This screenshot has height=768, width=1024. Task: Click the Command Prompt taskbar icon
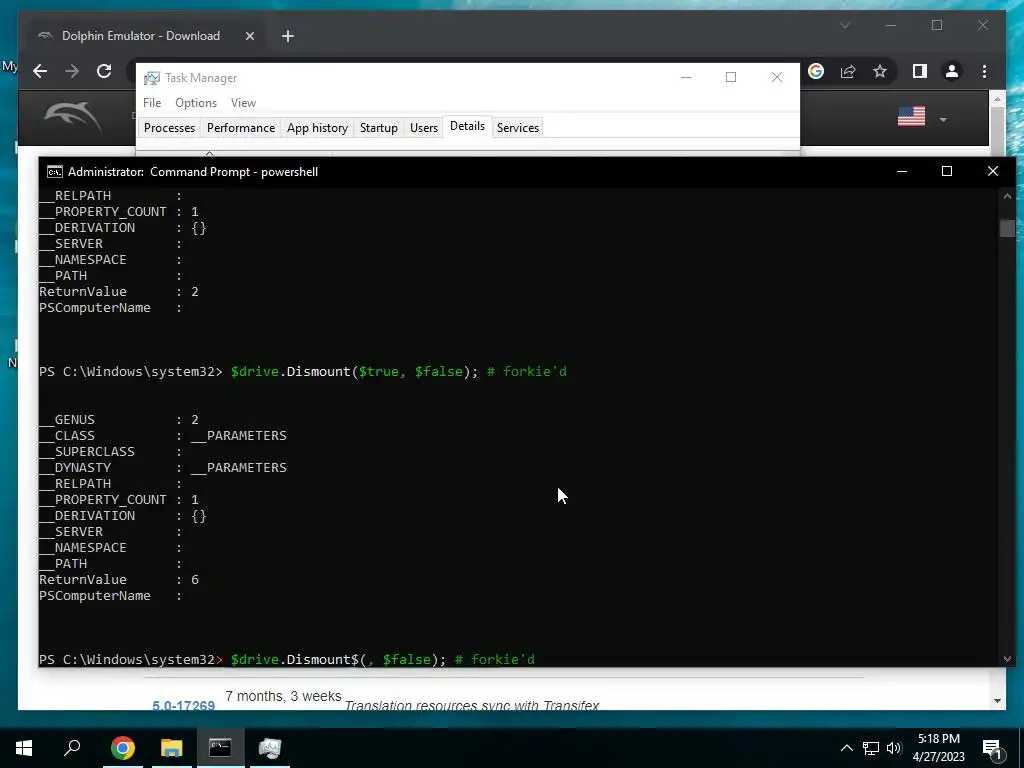point(220,748)
